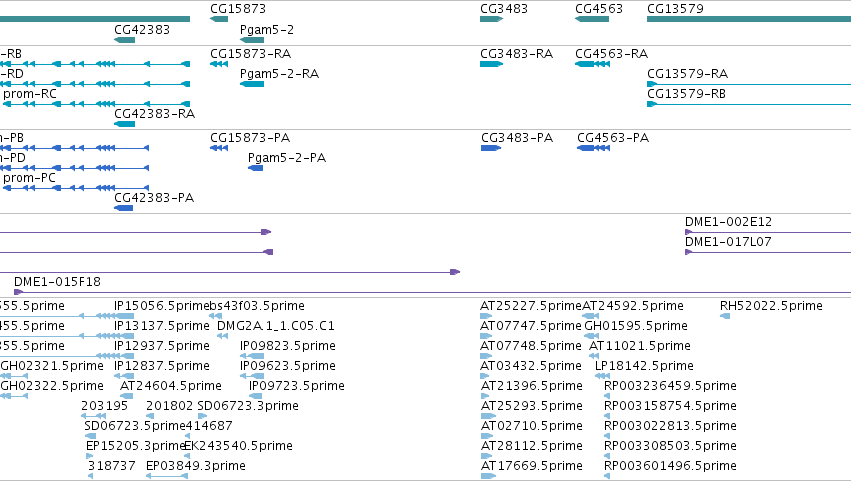This screenshot has height=481, width=851.
Task: Select EST EK243540.5prime
Action: point(238,447)
